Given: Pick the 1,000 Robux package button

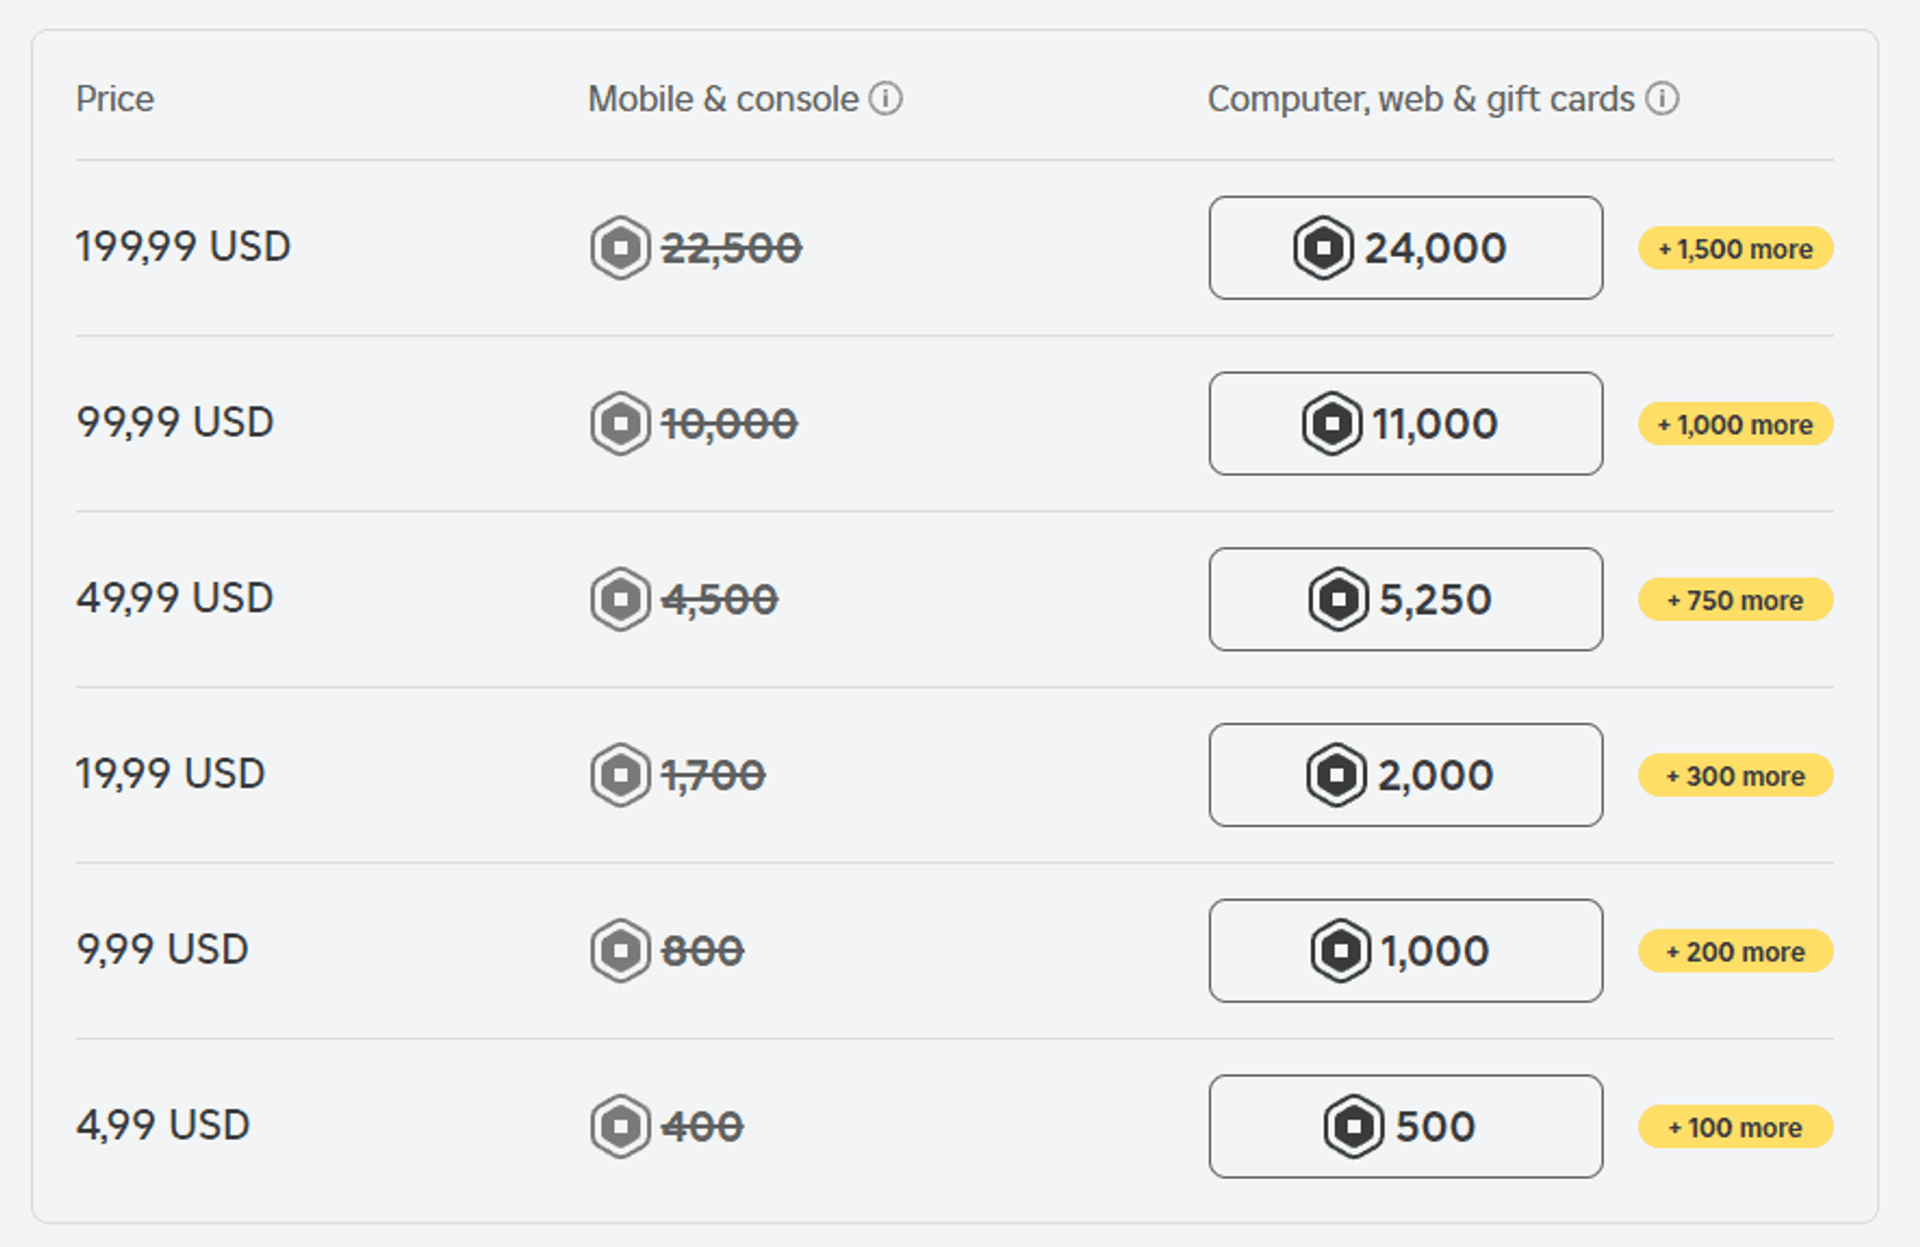Looking at the screenshot, I should coord(1405,951).
